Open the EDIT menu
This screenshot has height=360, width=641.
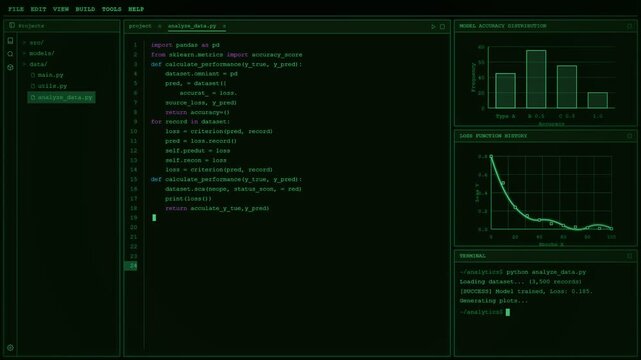(x=38, y=9)
